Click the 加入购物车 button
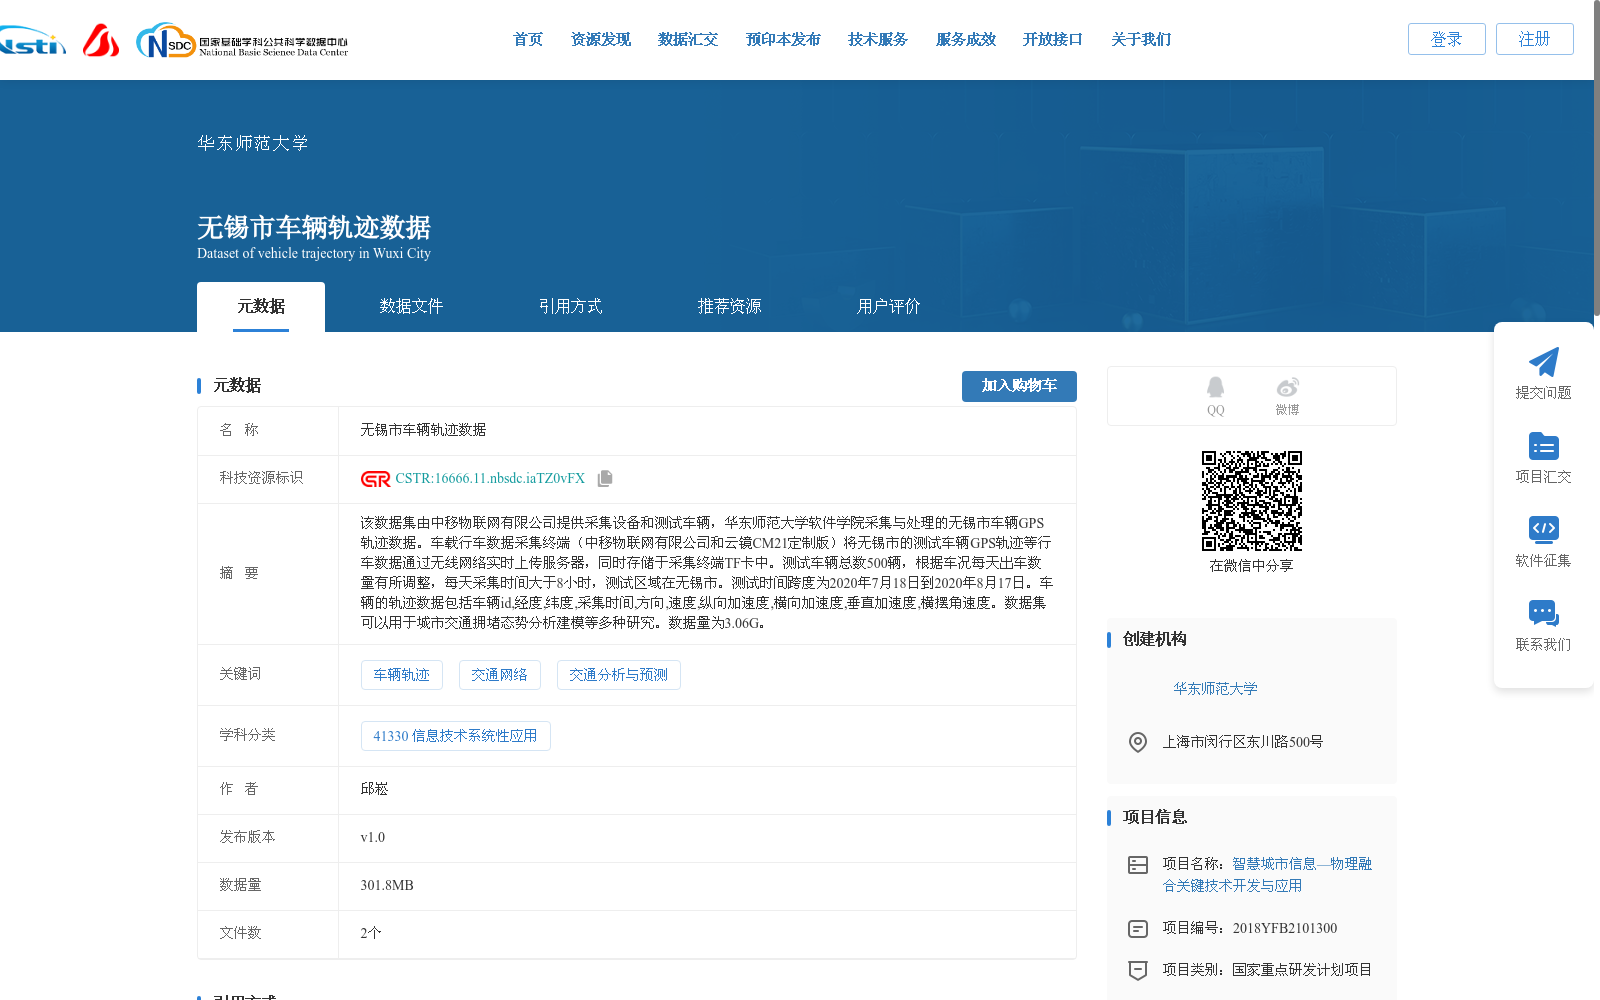The image size is (1600, 1000). (x=1019, y=386)
